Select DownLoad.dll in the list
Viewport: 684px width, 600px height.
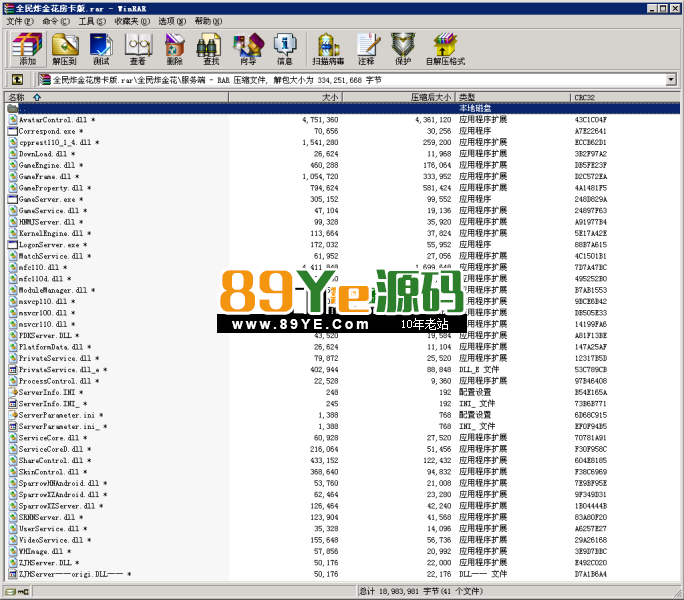pos(342,154)
